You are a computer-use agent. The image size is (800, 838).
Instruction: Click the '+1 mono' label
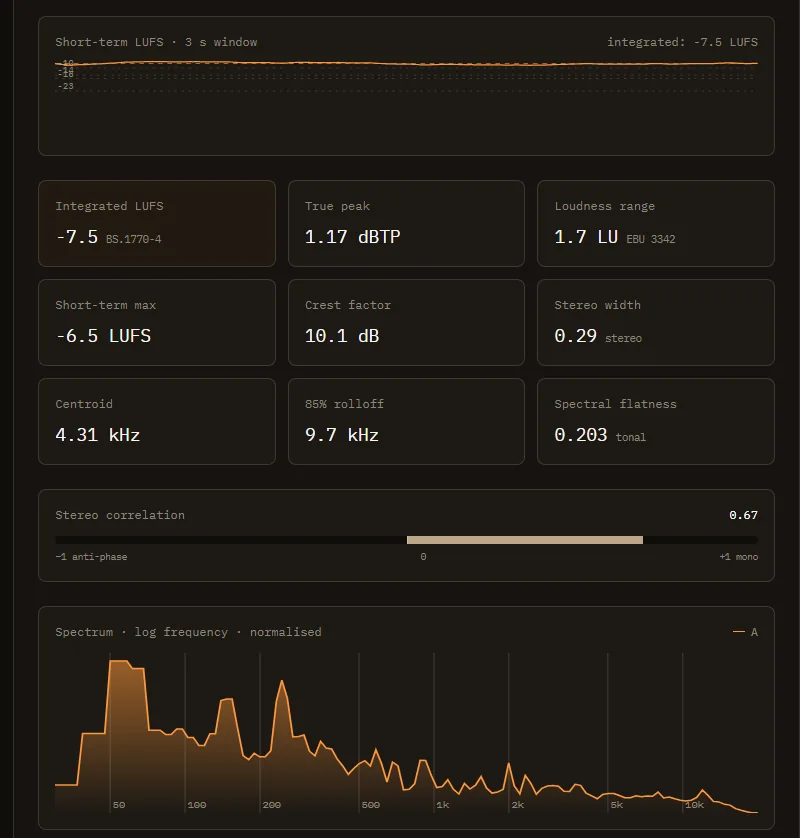[x=739, y=557]
